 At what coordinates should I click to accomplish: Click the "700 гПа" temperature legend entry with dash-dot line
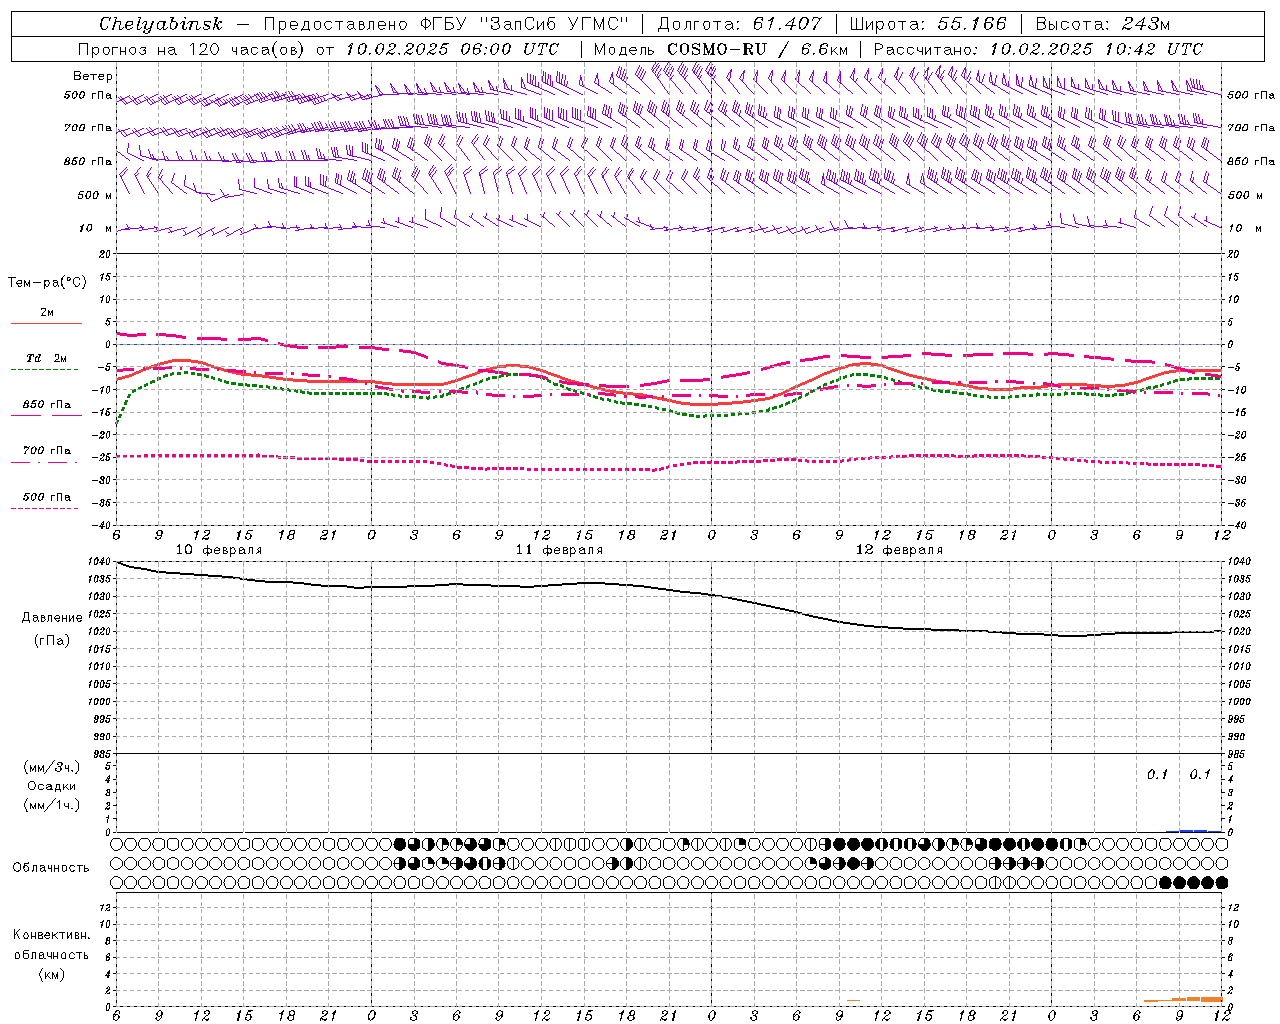point(47,450)
